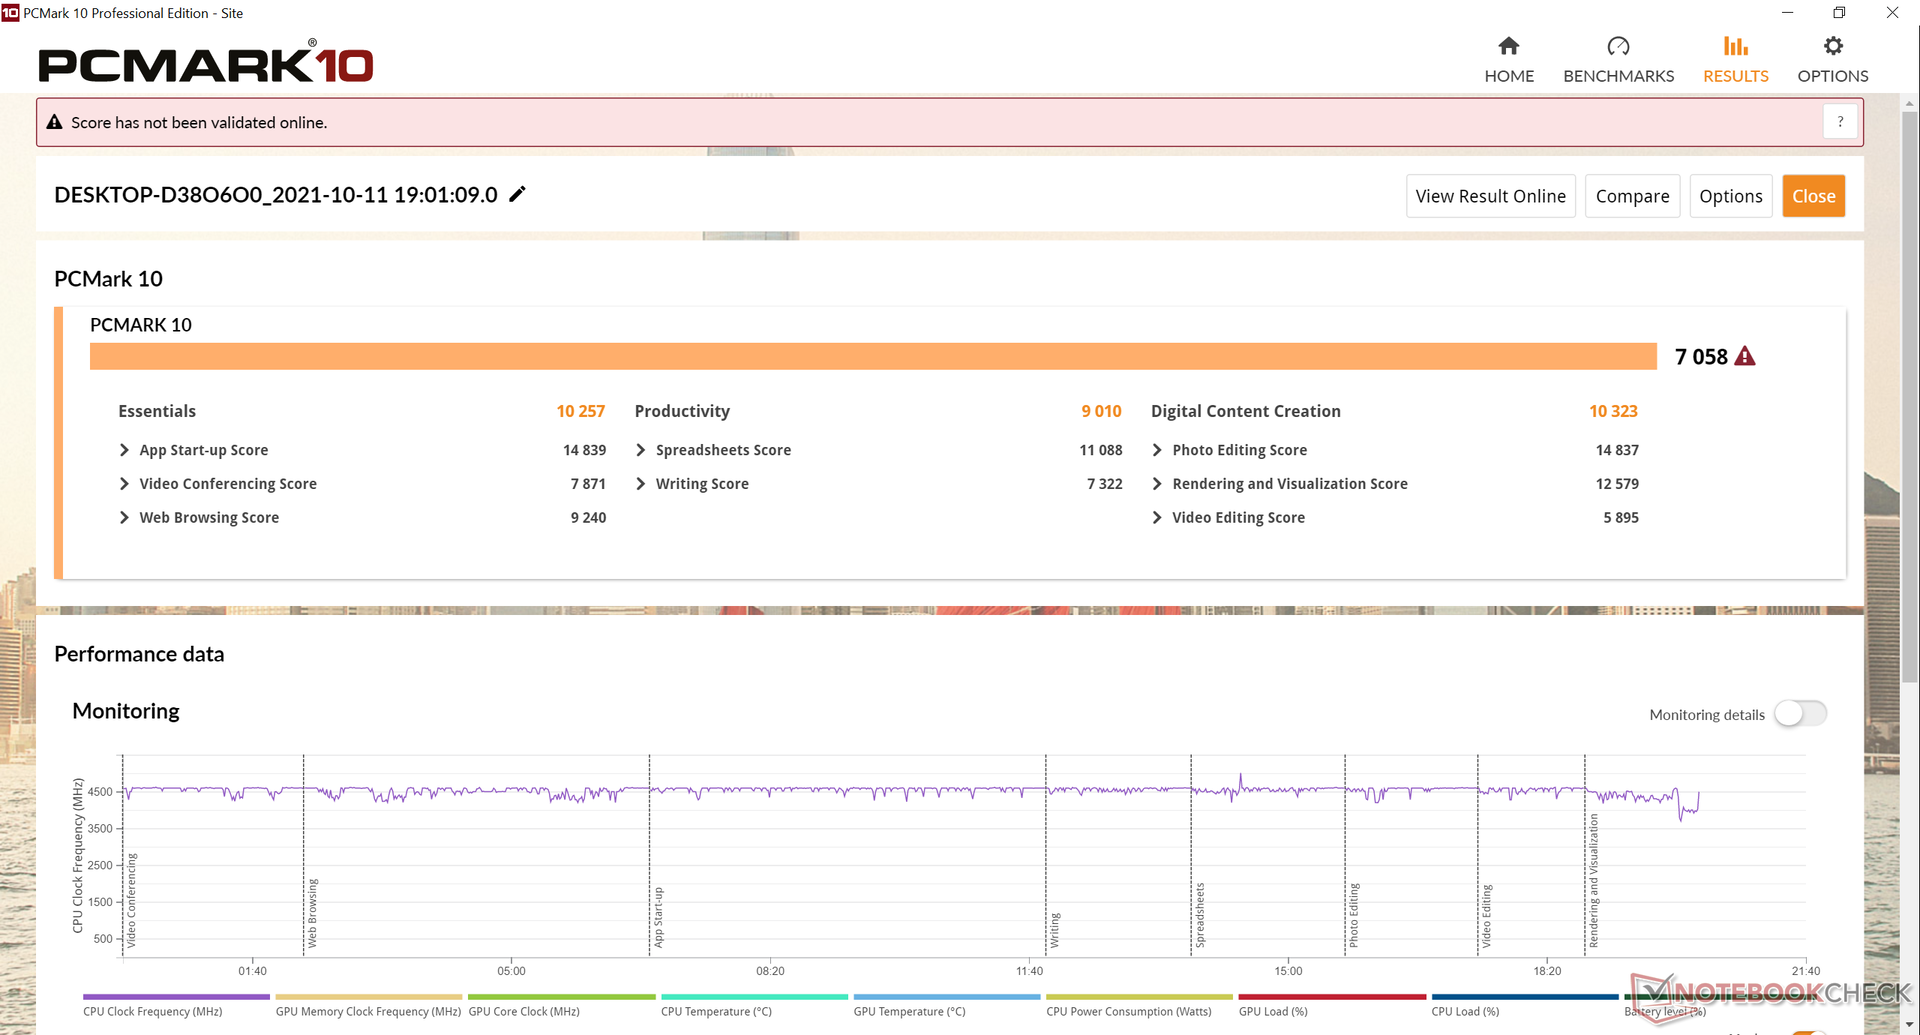This screenshot has height=1035, width=1920.
Task: Toggle CPU Temperature legend teal swatch
Action: (x=754, y=997)
